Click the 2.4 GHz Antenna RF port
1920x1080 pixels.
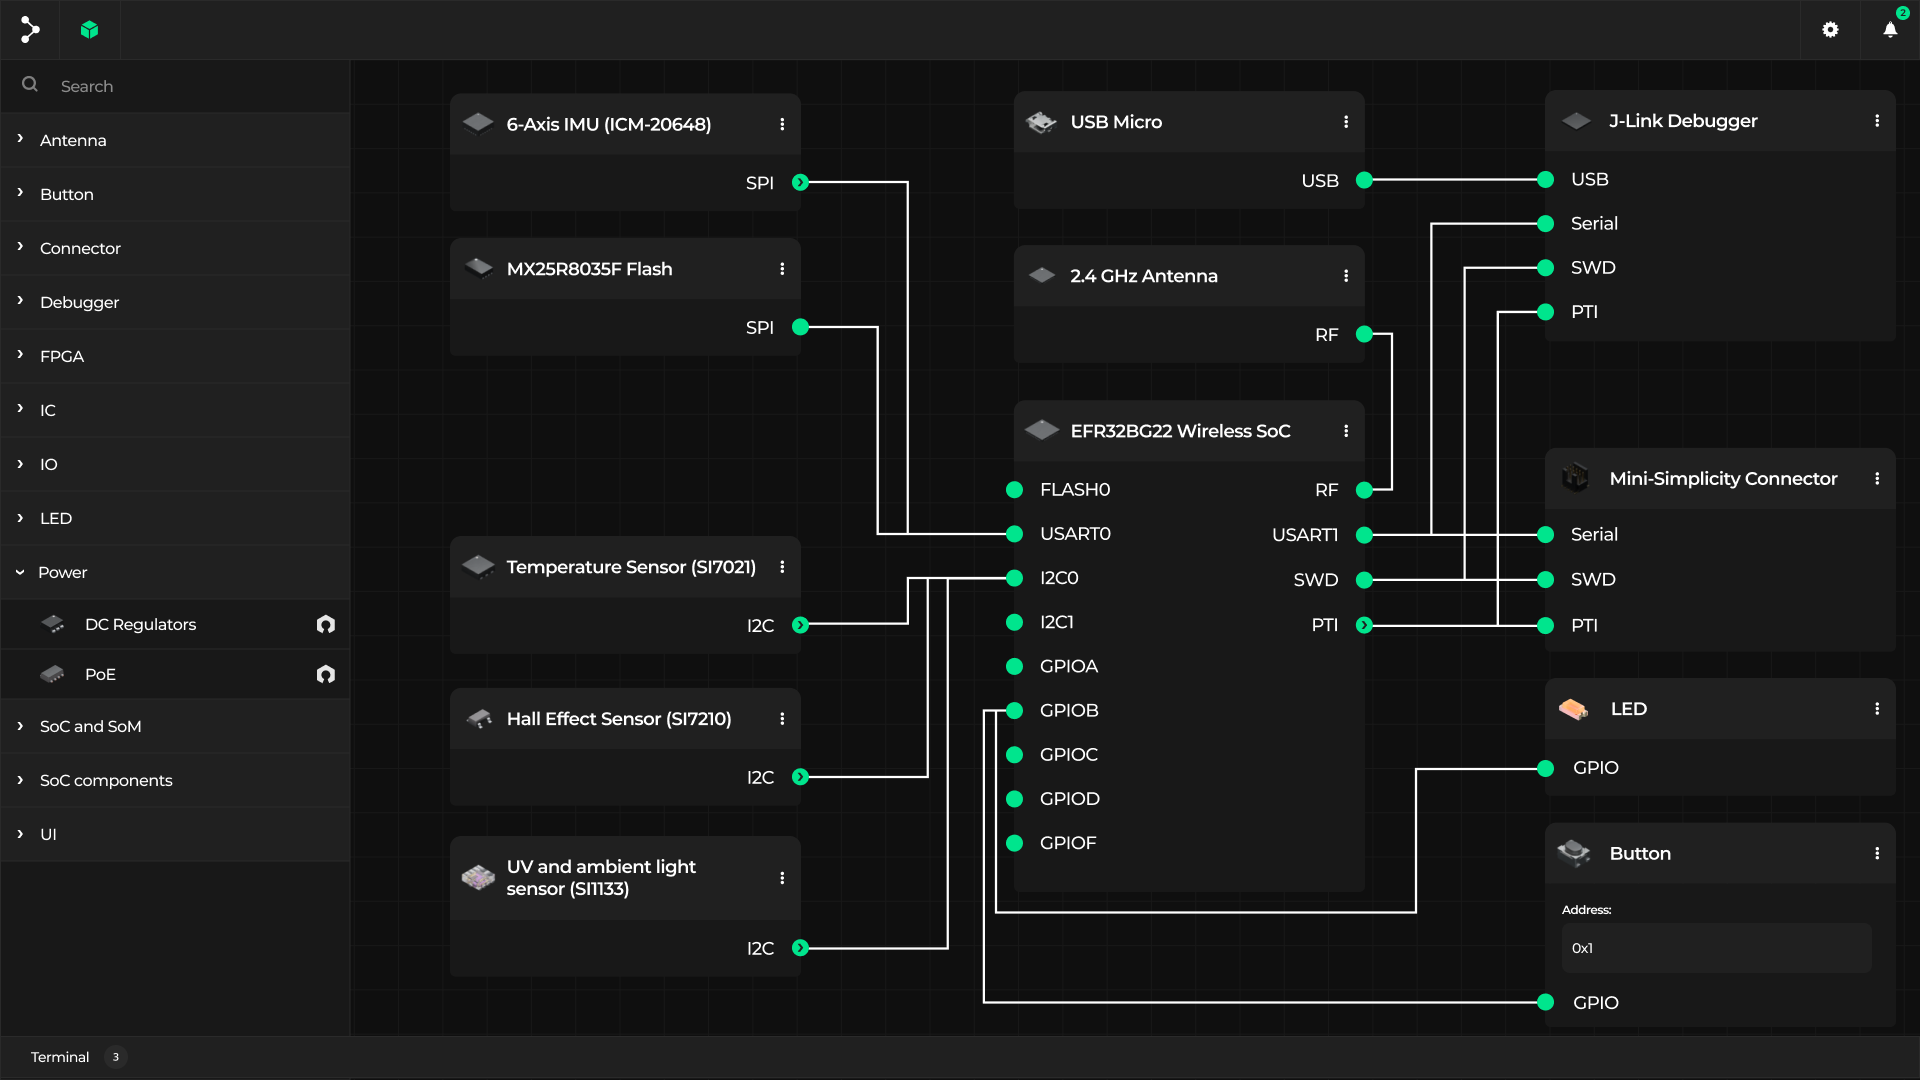(x=1364, y=334)
